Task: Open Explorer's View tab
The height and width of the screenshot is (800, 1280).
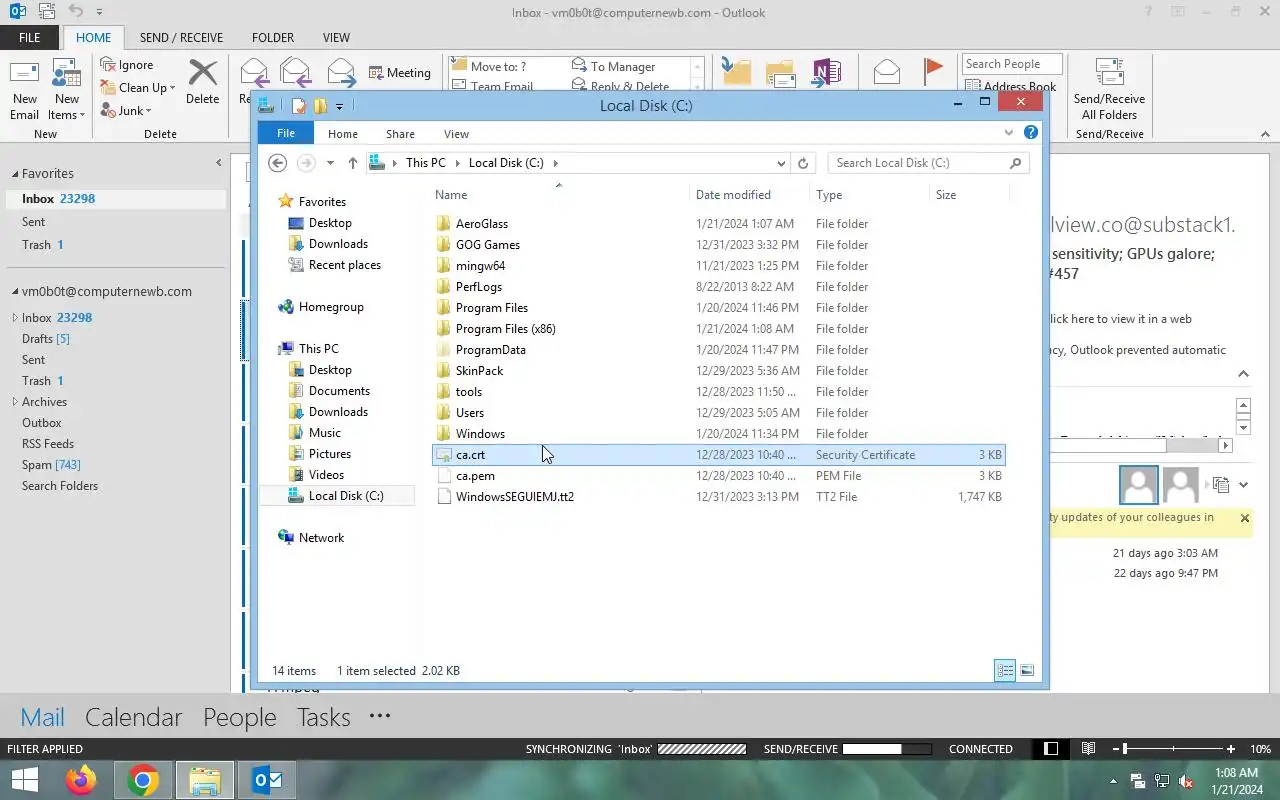Action: [x=456, y=134]
